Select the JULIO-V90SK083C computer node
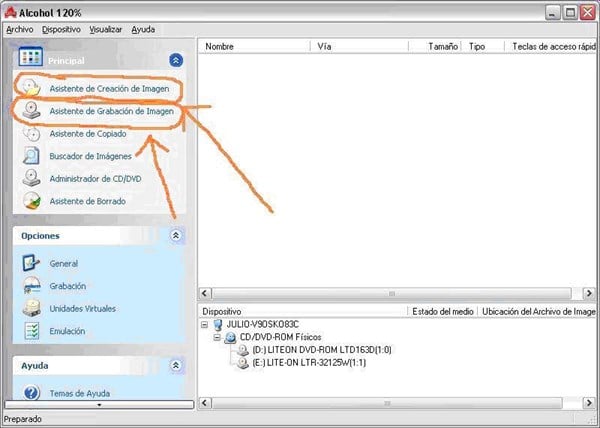Screen dimensions: 600x428 [x=262, y=324]
